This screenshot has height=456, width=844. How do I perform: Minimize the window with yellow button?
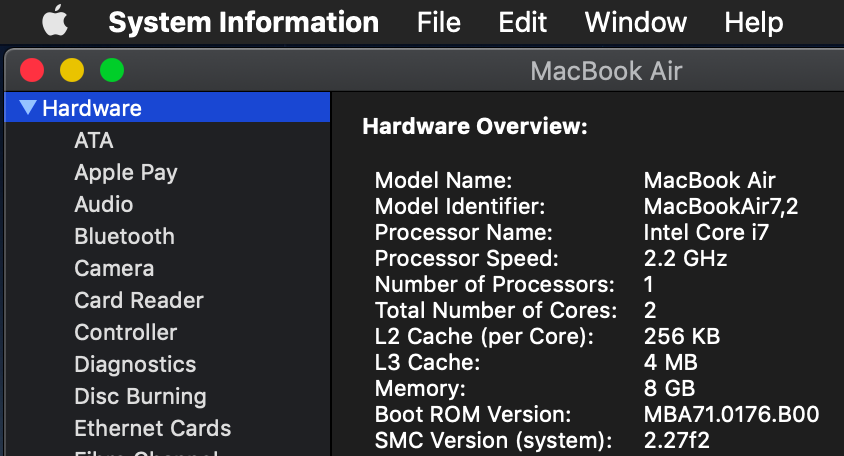[72, 70]
